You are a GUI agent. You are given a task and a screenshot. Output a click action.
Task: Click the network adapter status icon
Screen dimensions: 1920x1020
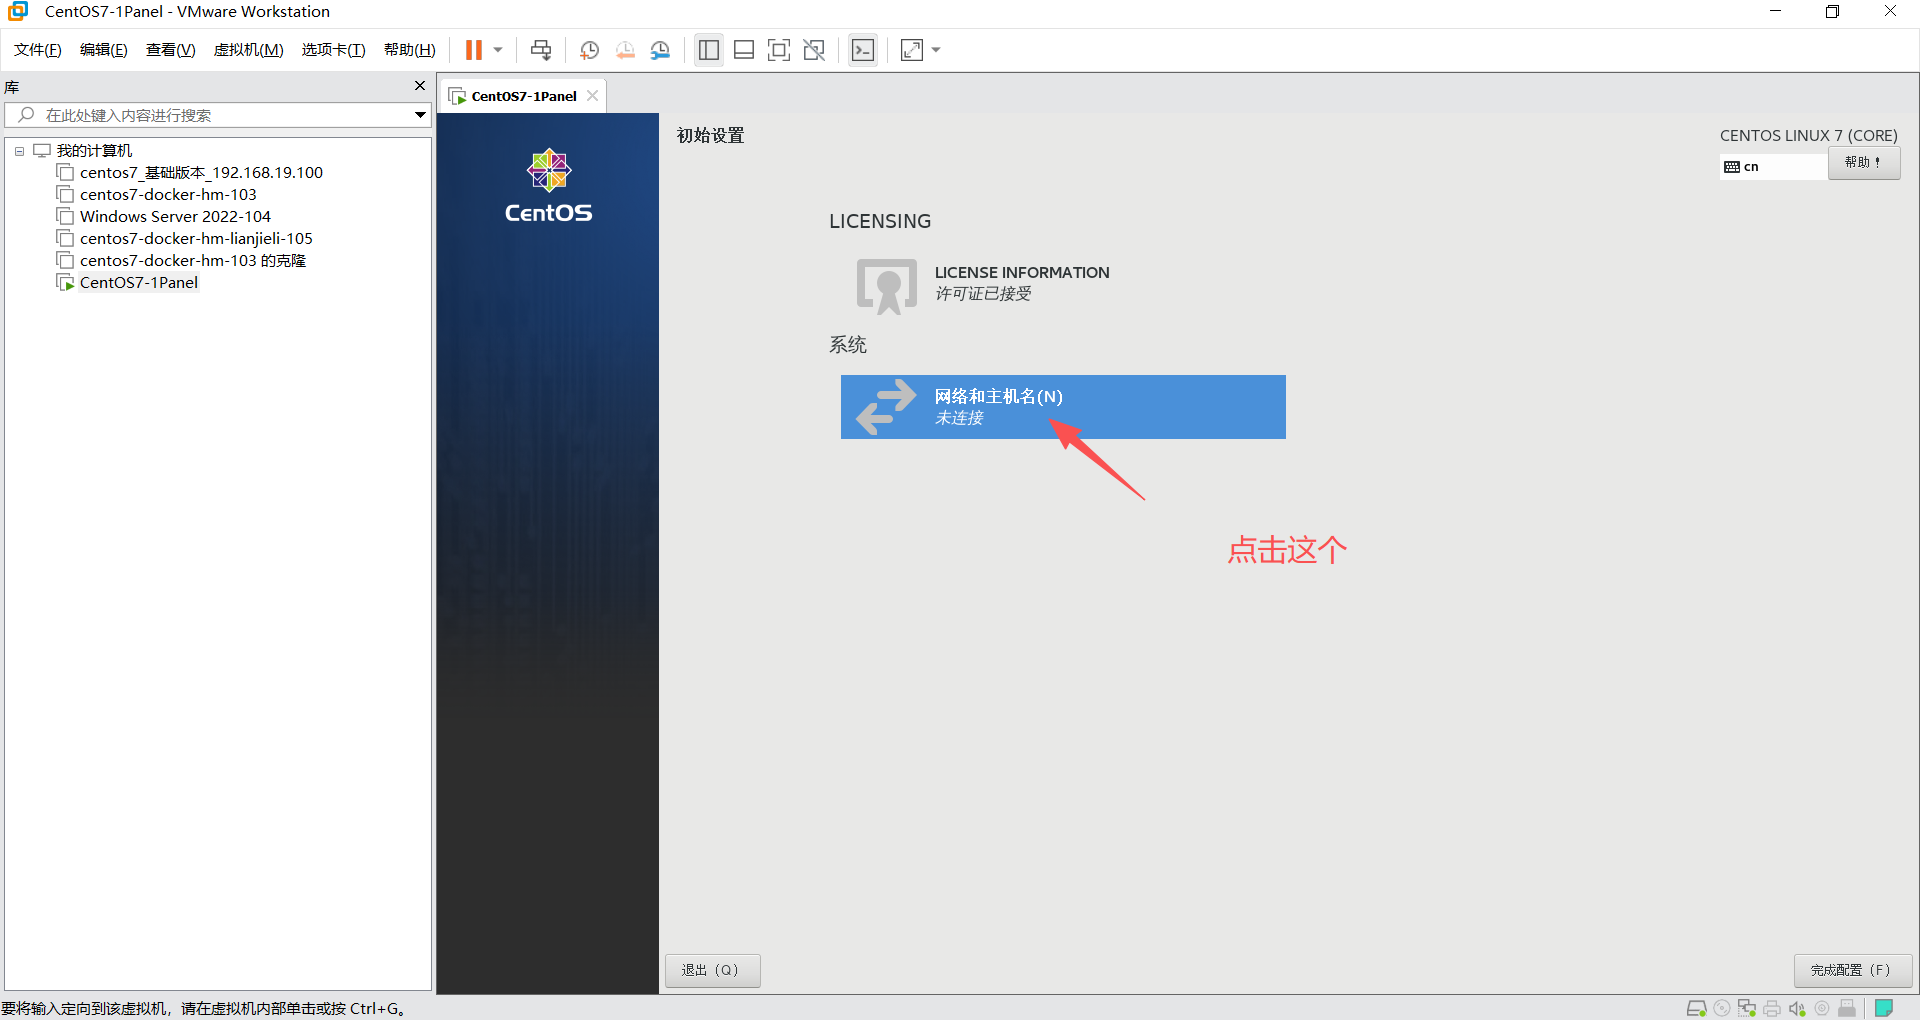point(1747,1008)
